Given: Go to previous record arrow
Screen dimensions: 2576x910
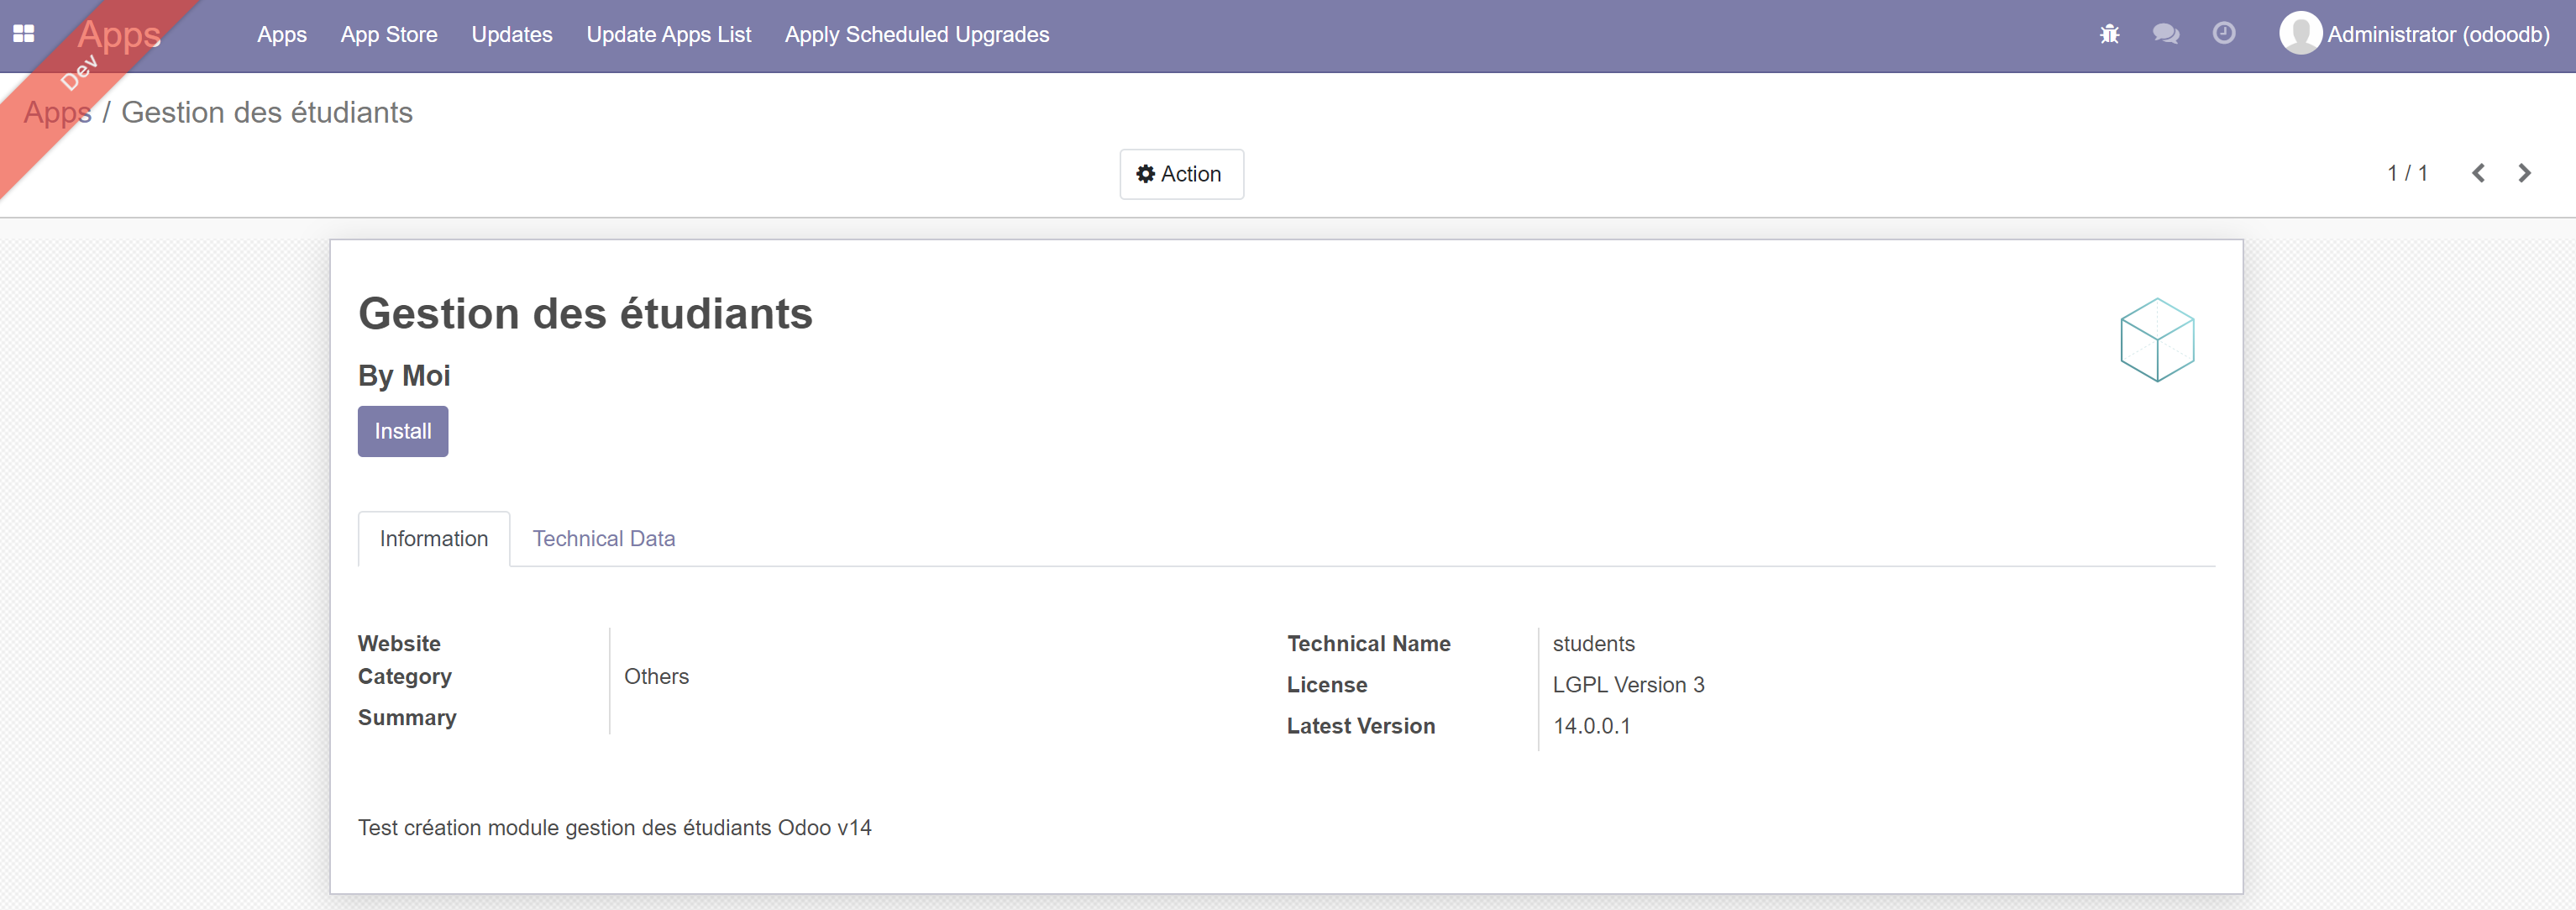Looking at the screenshot, I should coord(2478,173).
